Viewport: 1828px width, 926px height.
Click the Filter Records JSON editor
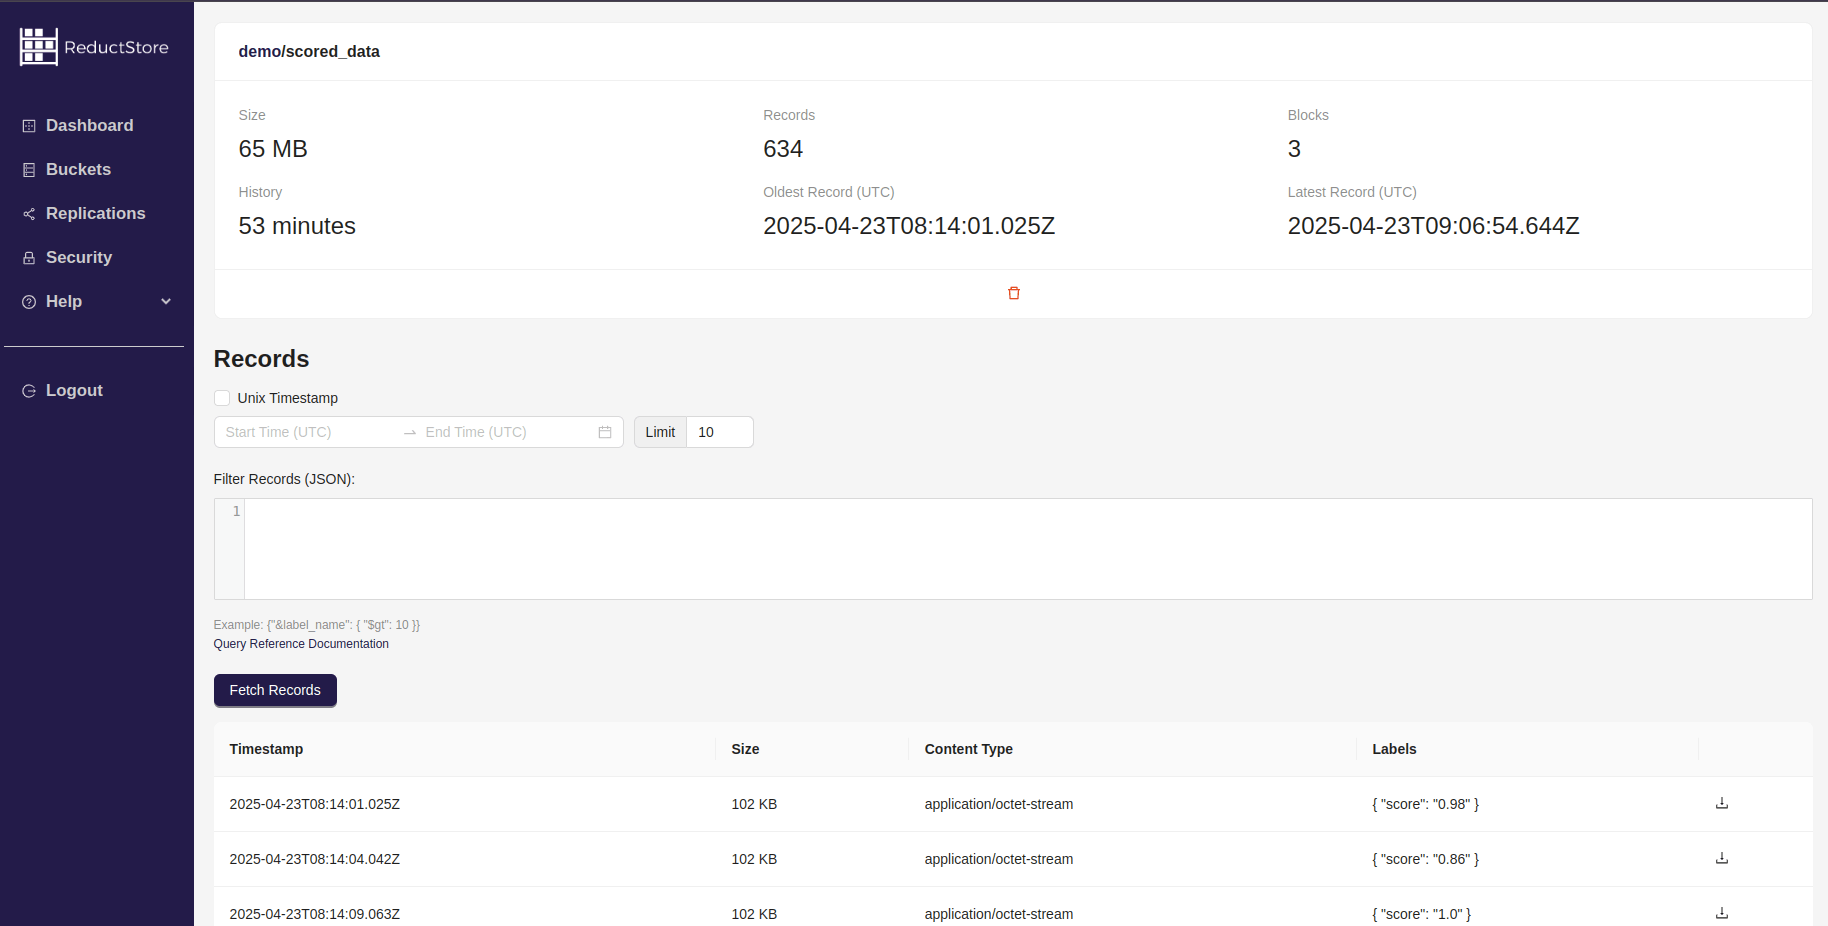[x=900, y=549]
